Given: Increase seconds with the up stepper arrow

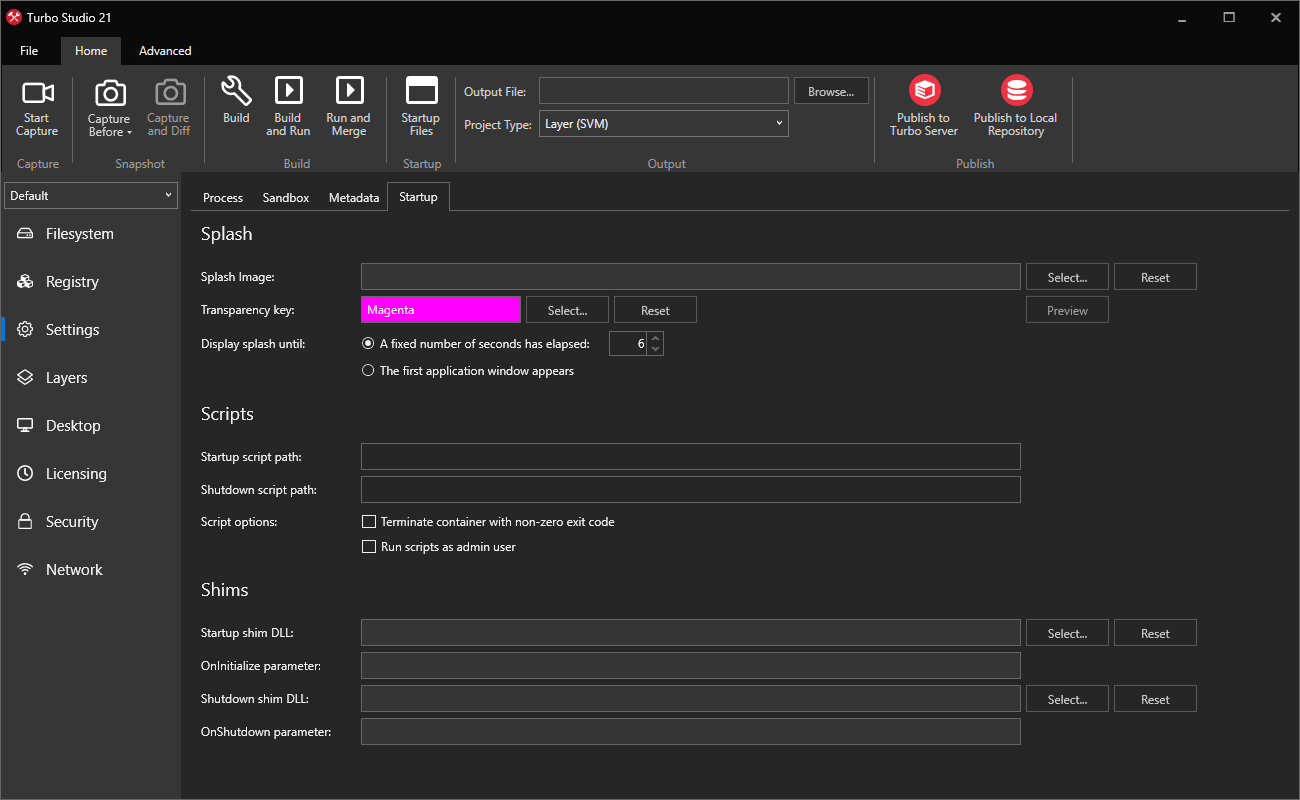Looking at the screenshot, I should pyautogui.click(x=655, y=338).
